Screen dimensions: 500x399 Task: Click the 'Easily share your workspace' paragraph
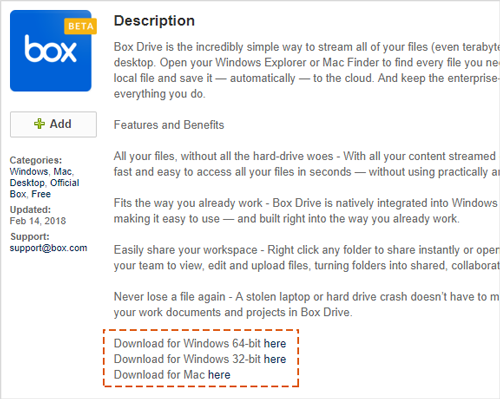(x=307, y=258)
